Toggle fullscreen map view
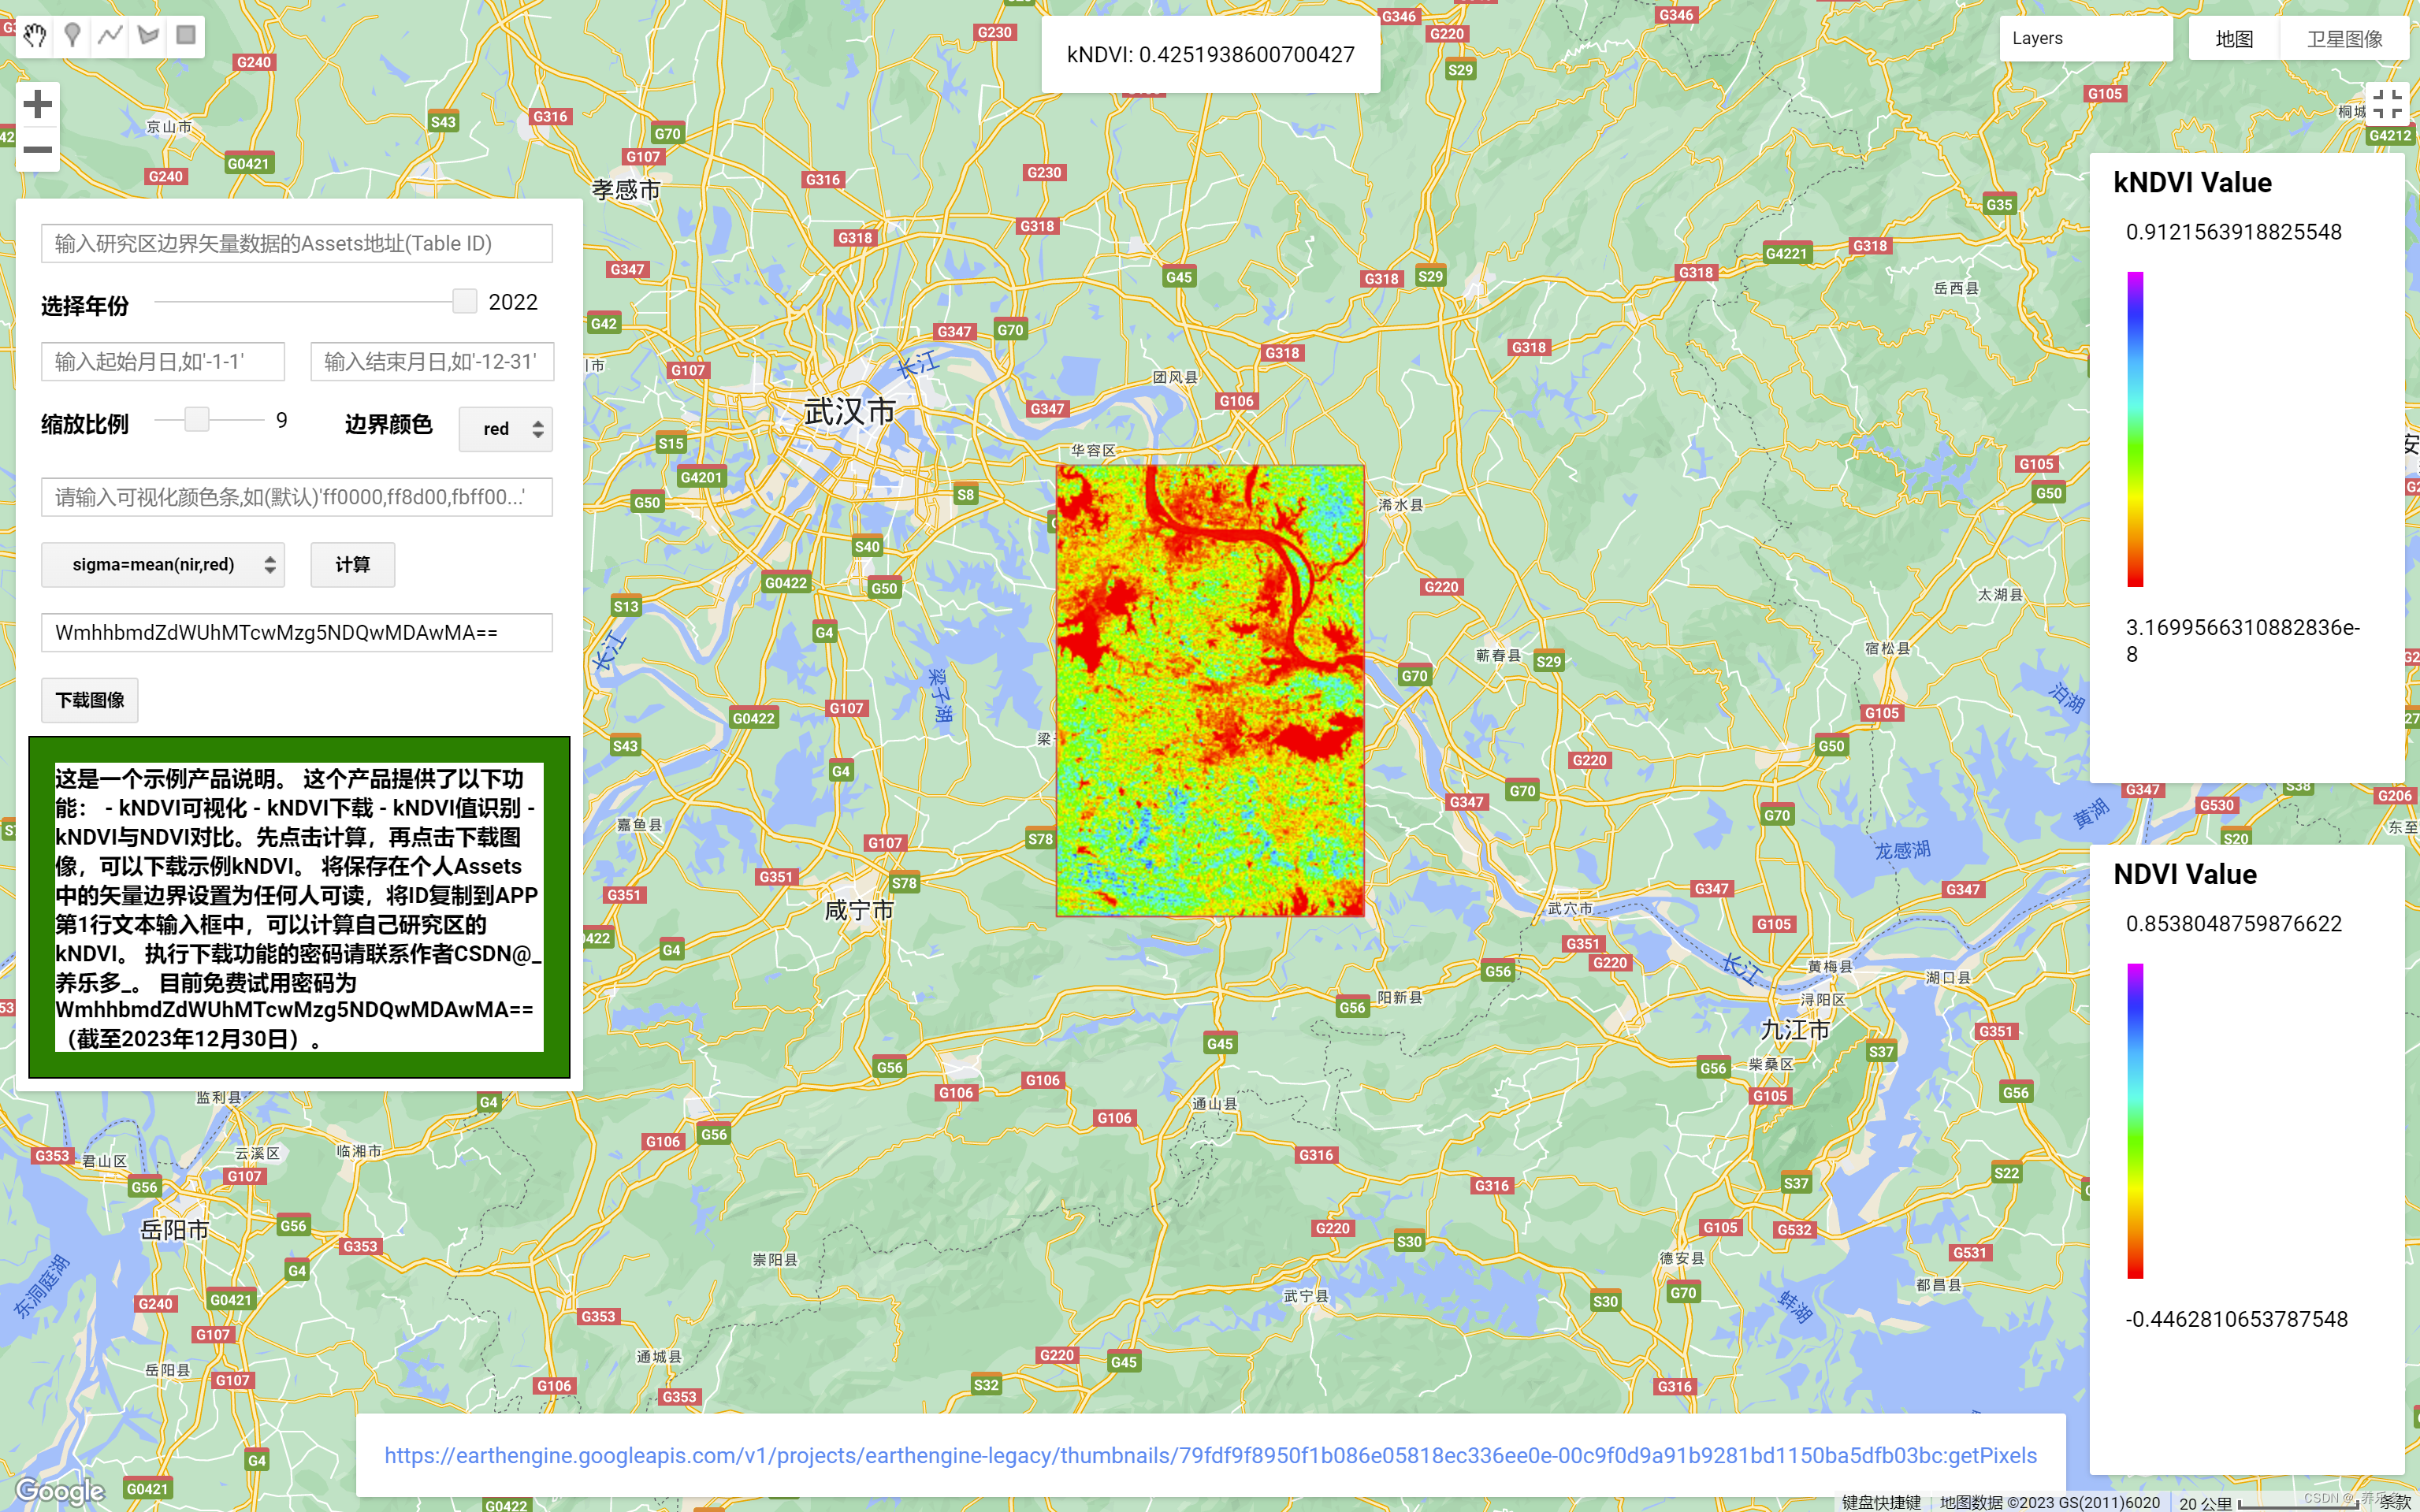 tap(2391, 104)
